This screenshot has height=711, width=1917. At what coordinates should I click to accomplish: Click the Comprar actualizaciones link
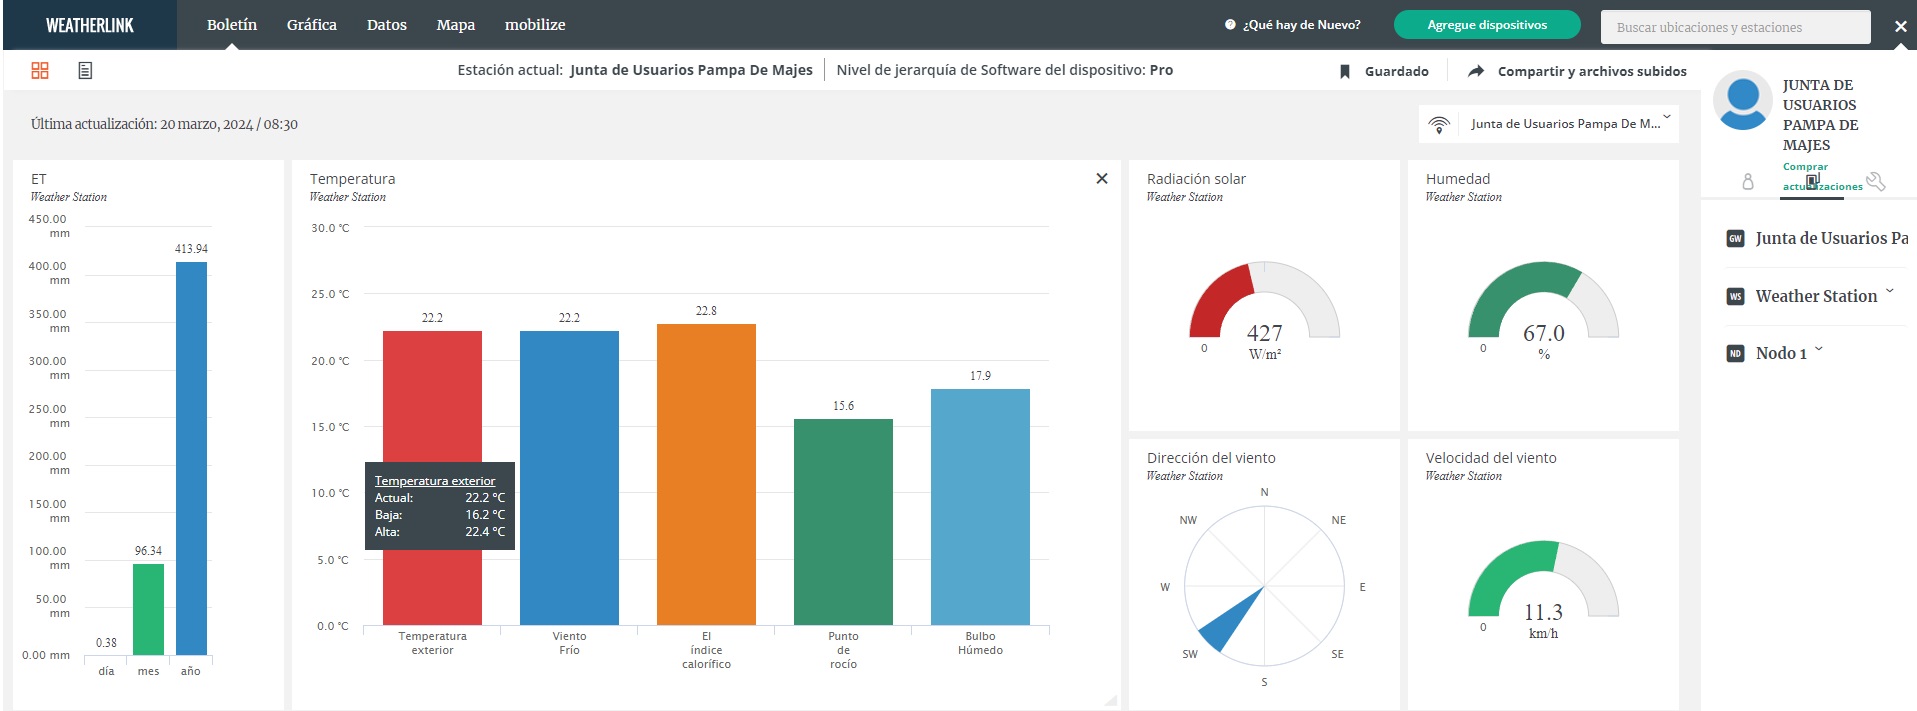point(1805,167)
